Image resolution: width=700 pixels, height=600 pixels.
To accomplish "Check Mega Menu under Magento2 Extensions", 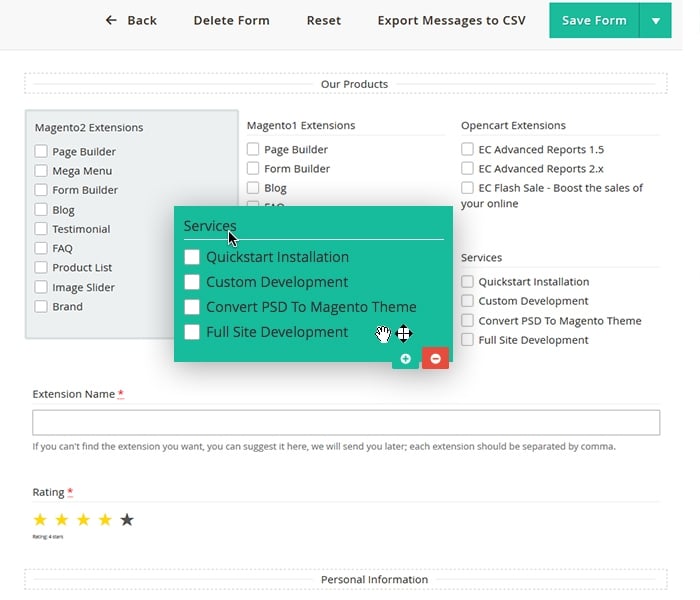I will point(41,171).
